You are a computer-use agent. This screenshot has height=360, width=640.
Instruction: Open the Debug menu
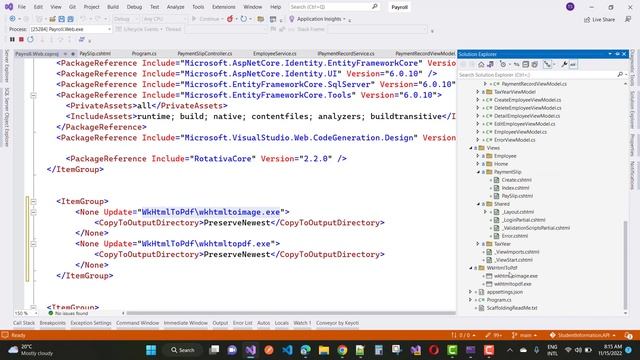coord(134,7)
